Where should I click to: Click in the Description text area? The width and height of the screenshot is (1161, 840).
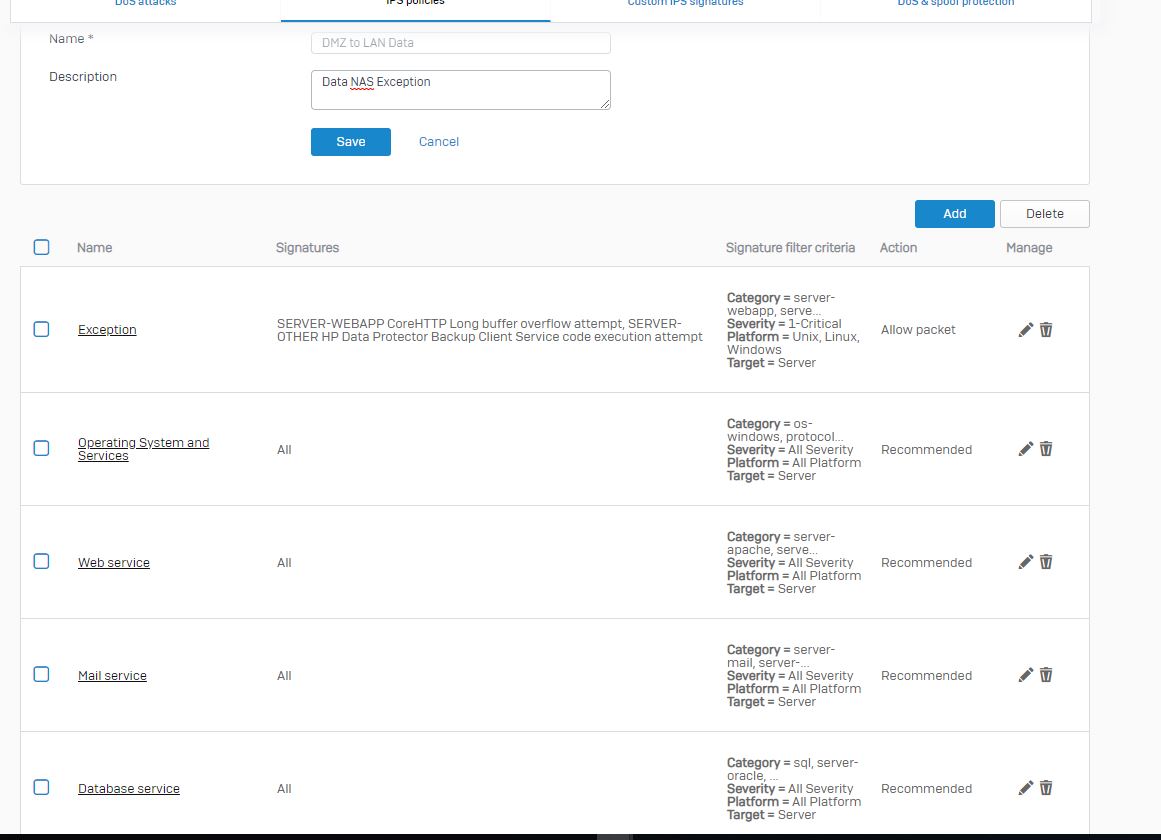point(460,90)
